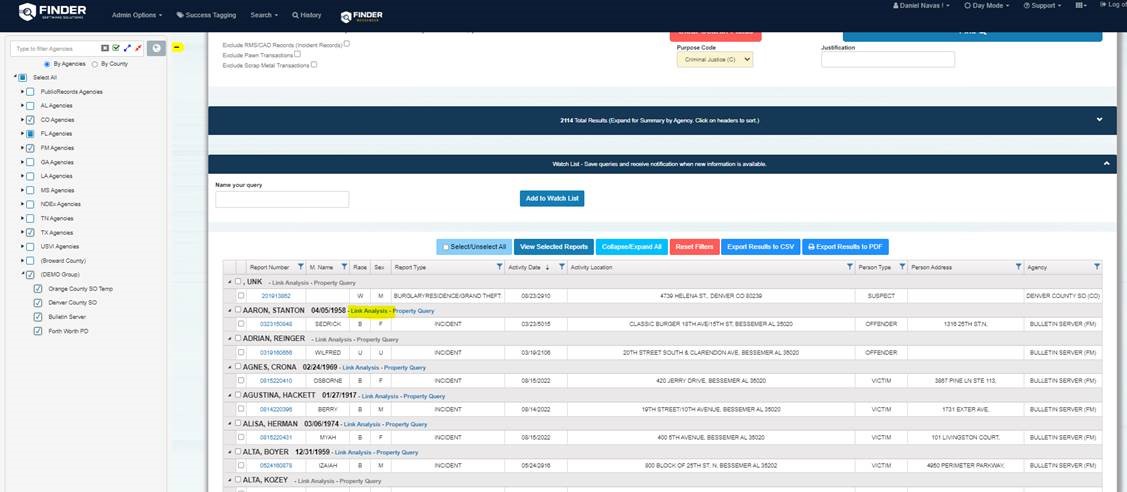Open the grid apps icon in navbar
The height and width of the screenshot is (492, 1127).
tap(1080, 5)
